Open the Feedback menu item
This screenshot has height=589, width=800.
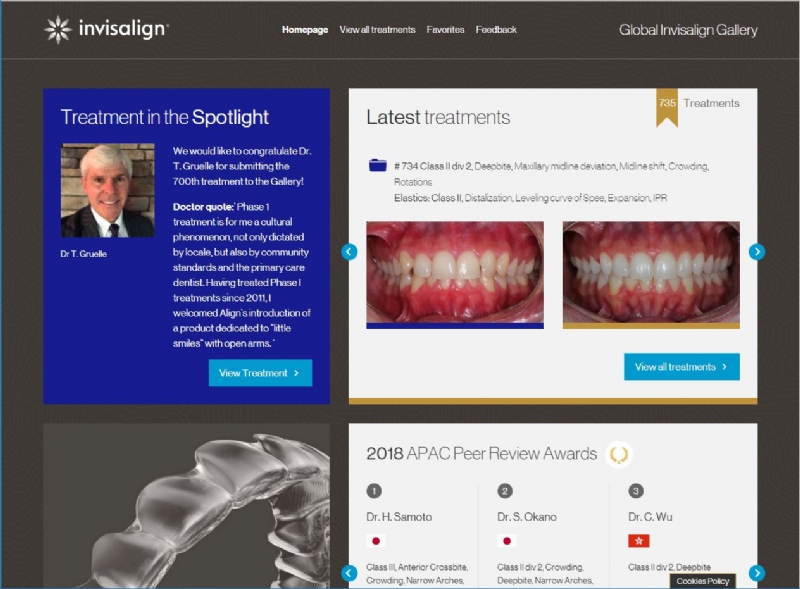[x=496, y=30]
